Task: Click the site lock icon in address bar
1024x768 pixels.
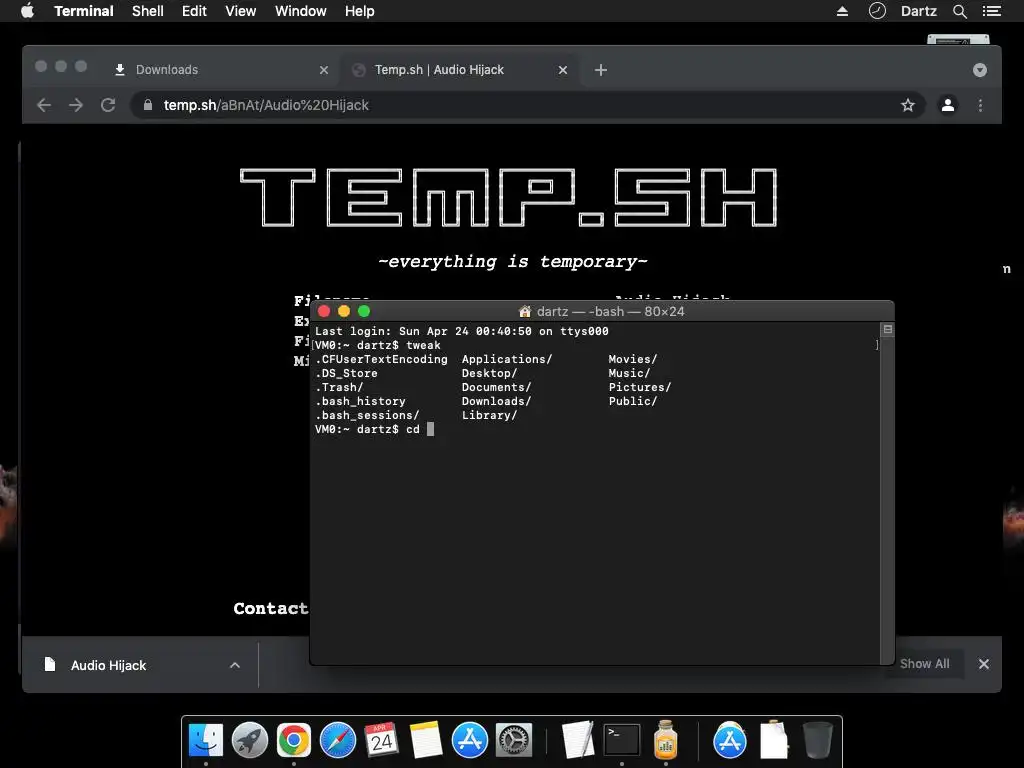Action: click(148, 105)
